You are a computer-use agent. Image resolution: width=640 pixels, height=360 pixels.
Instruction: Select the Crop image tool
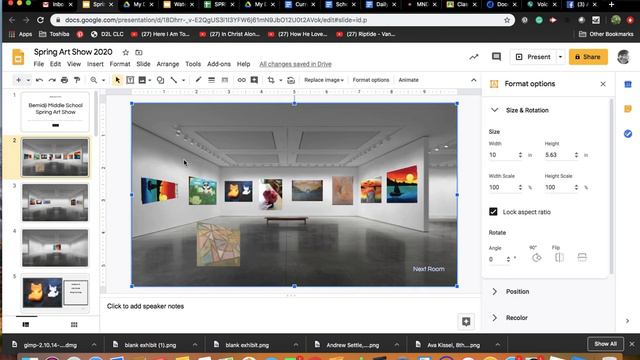click(x=271, y=80)
